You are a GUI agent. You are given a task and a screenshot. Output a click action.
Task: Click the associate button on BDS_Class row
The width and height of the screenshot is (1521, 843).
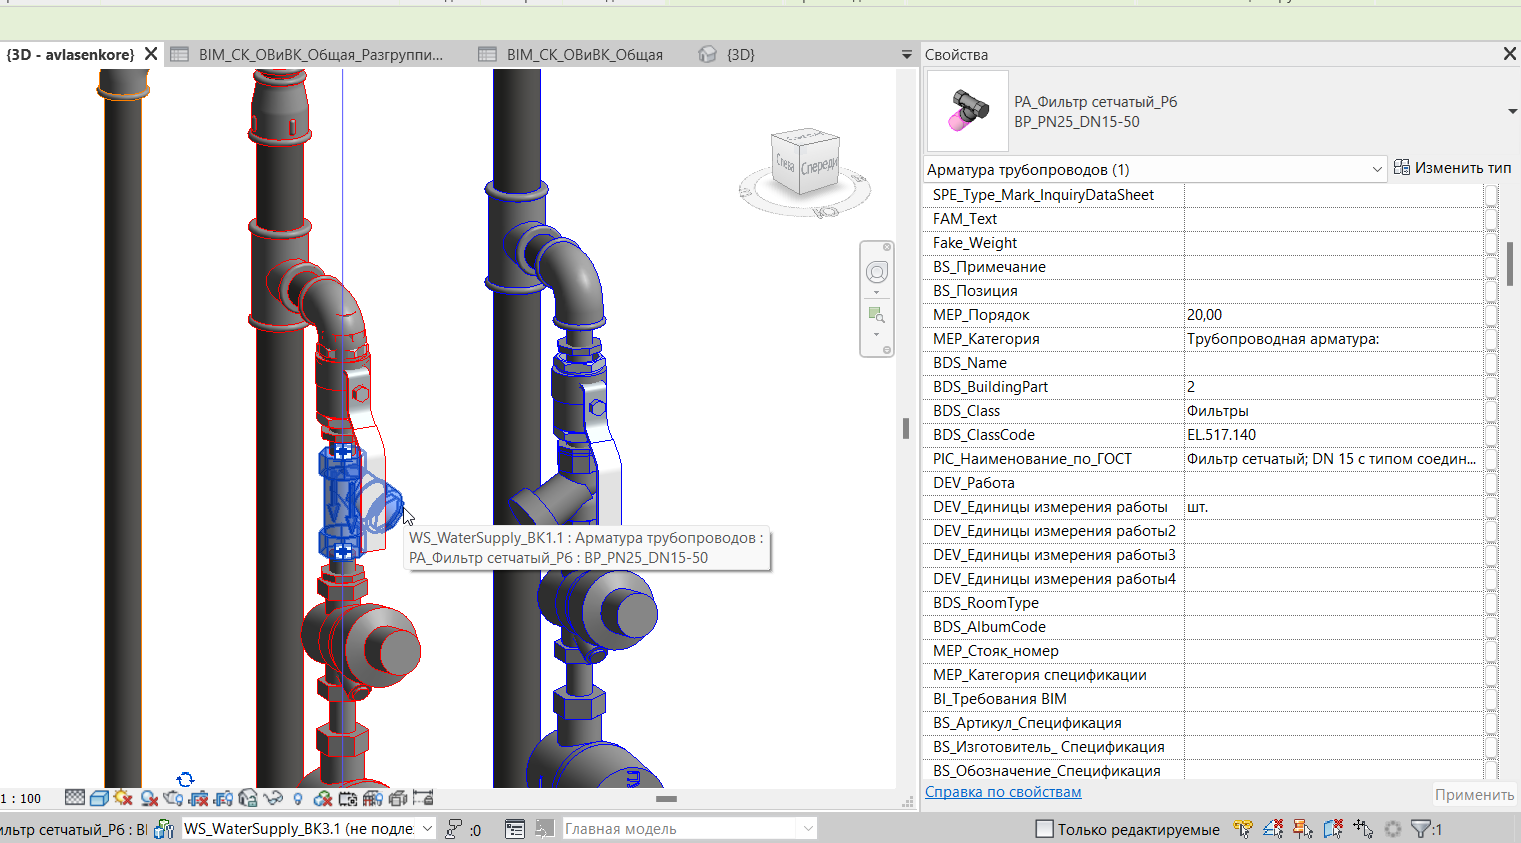[1491, 411]
